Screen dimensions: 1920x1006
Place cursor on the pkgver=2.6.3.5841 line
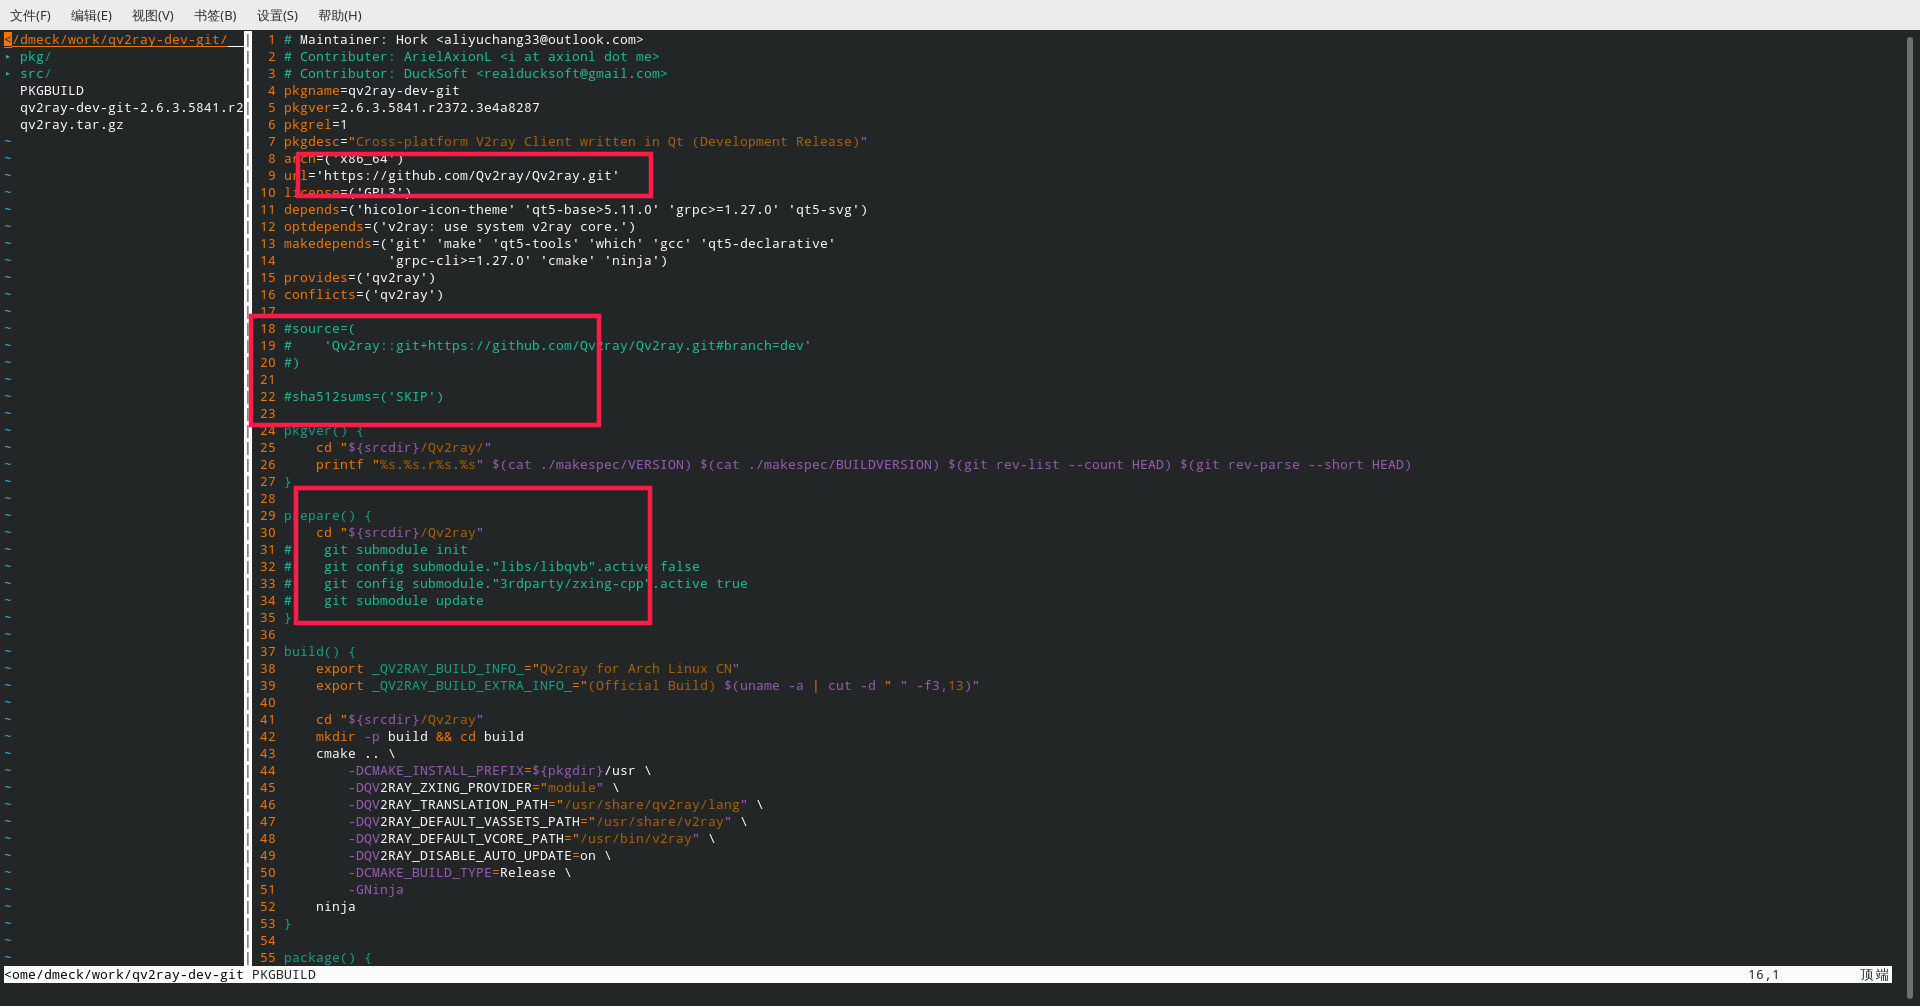(412, 108)
